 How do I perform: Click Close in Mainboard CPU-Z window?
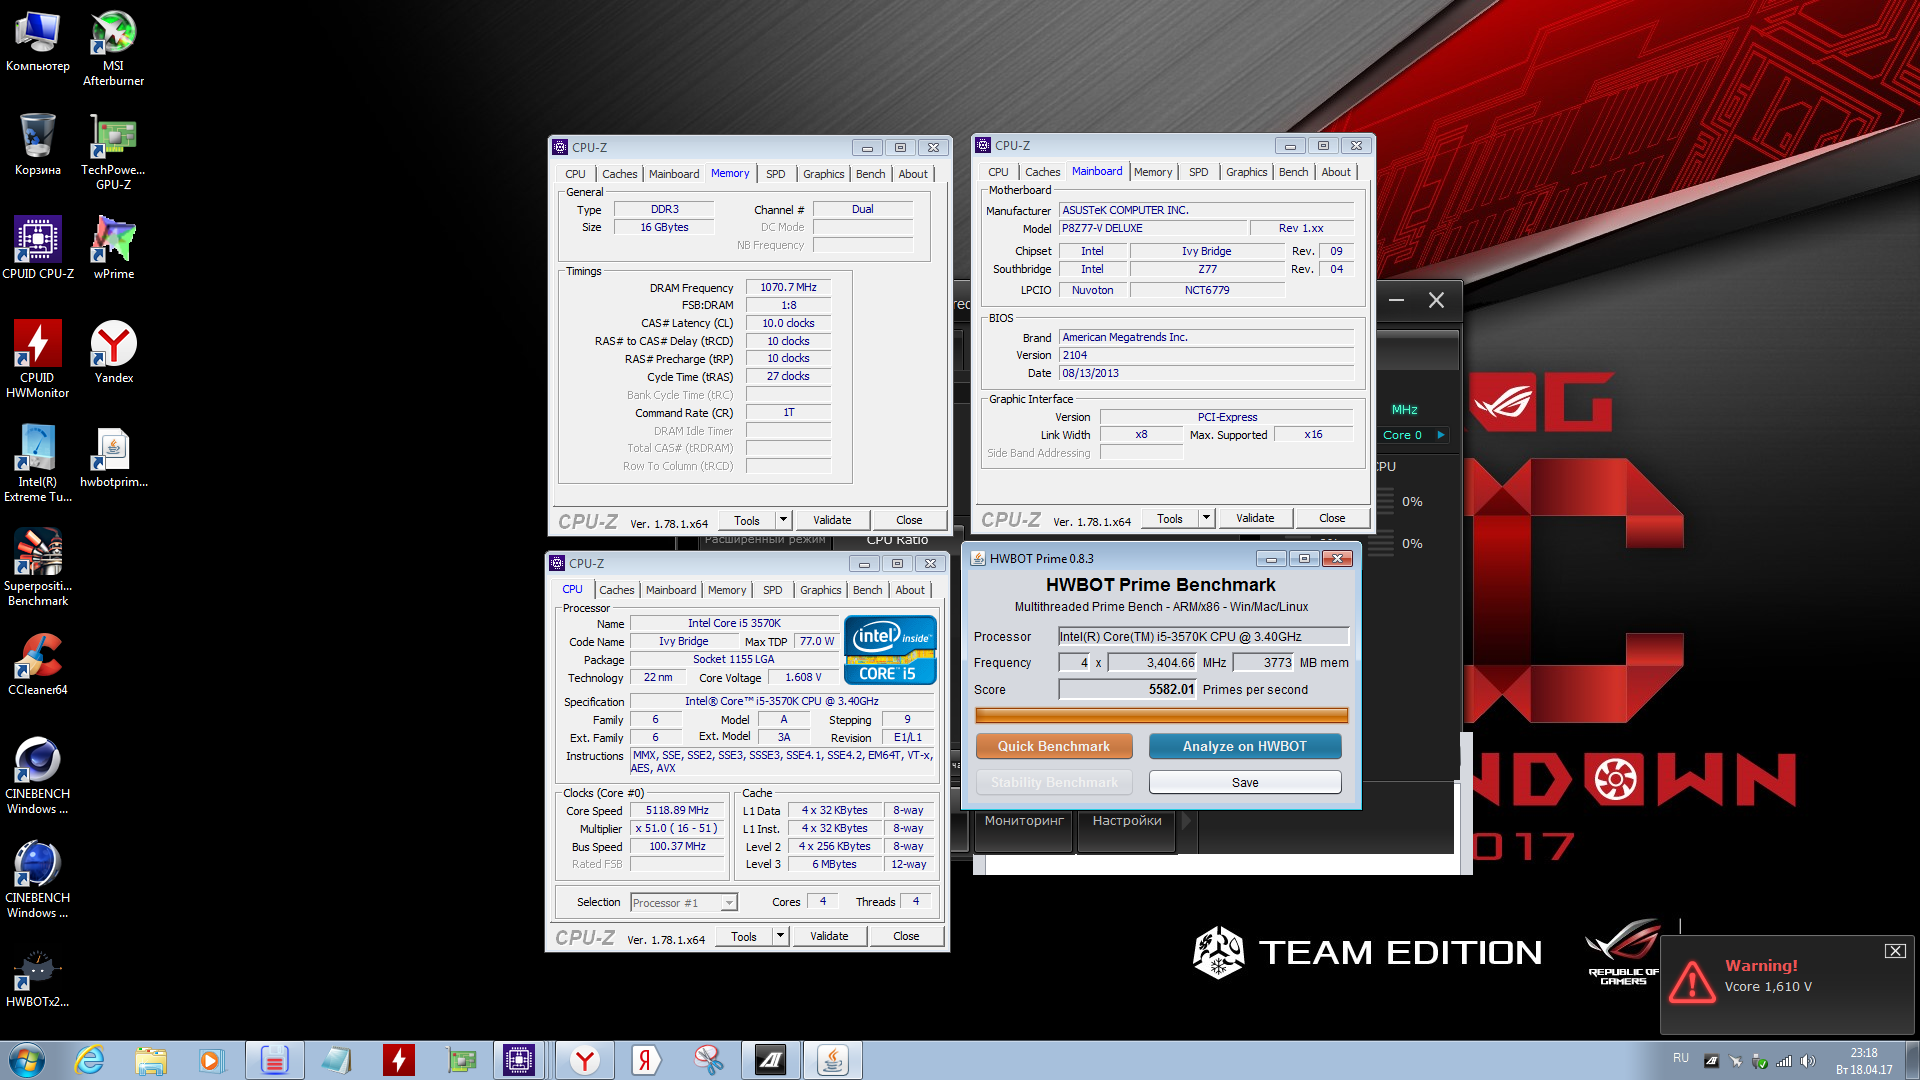(1332, 518)
